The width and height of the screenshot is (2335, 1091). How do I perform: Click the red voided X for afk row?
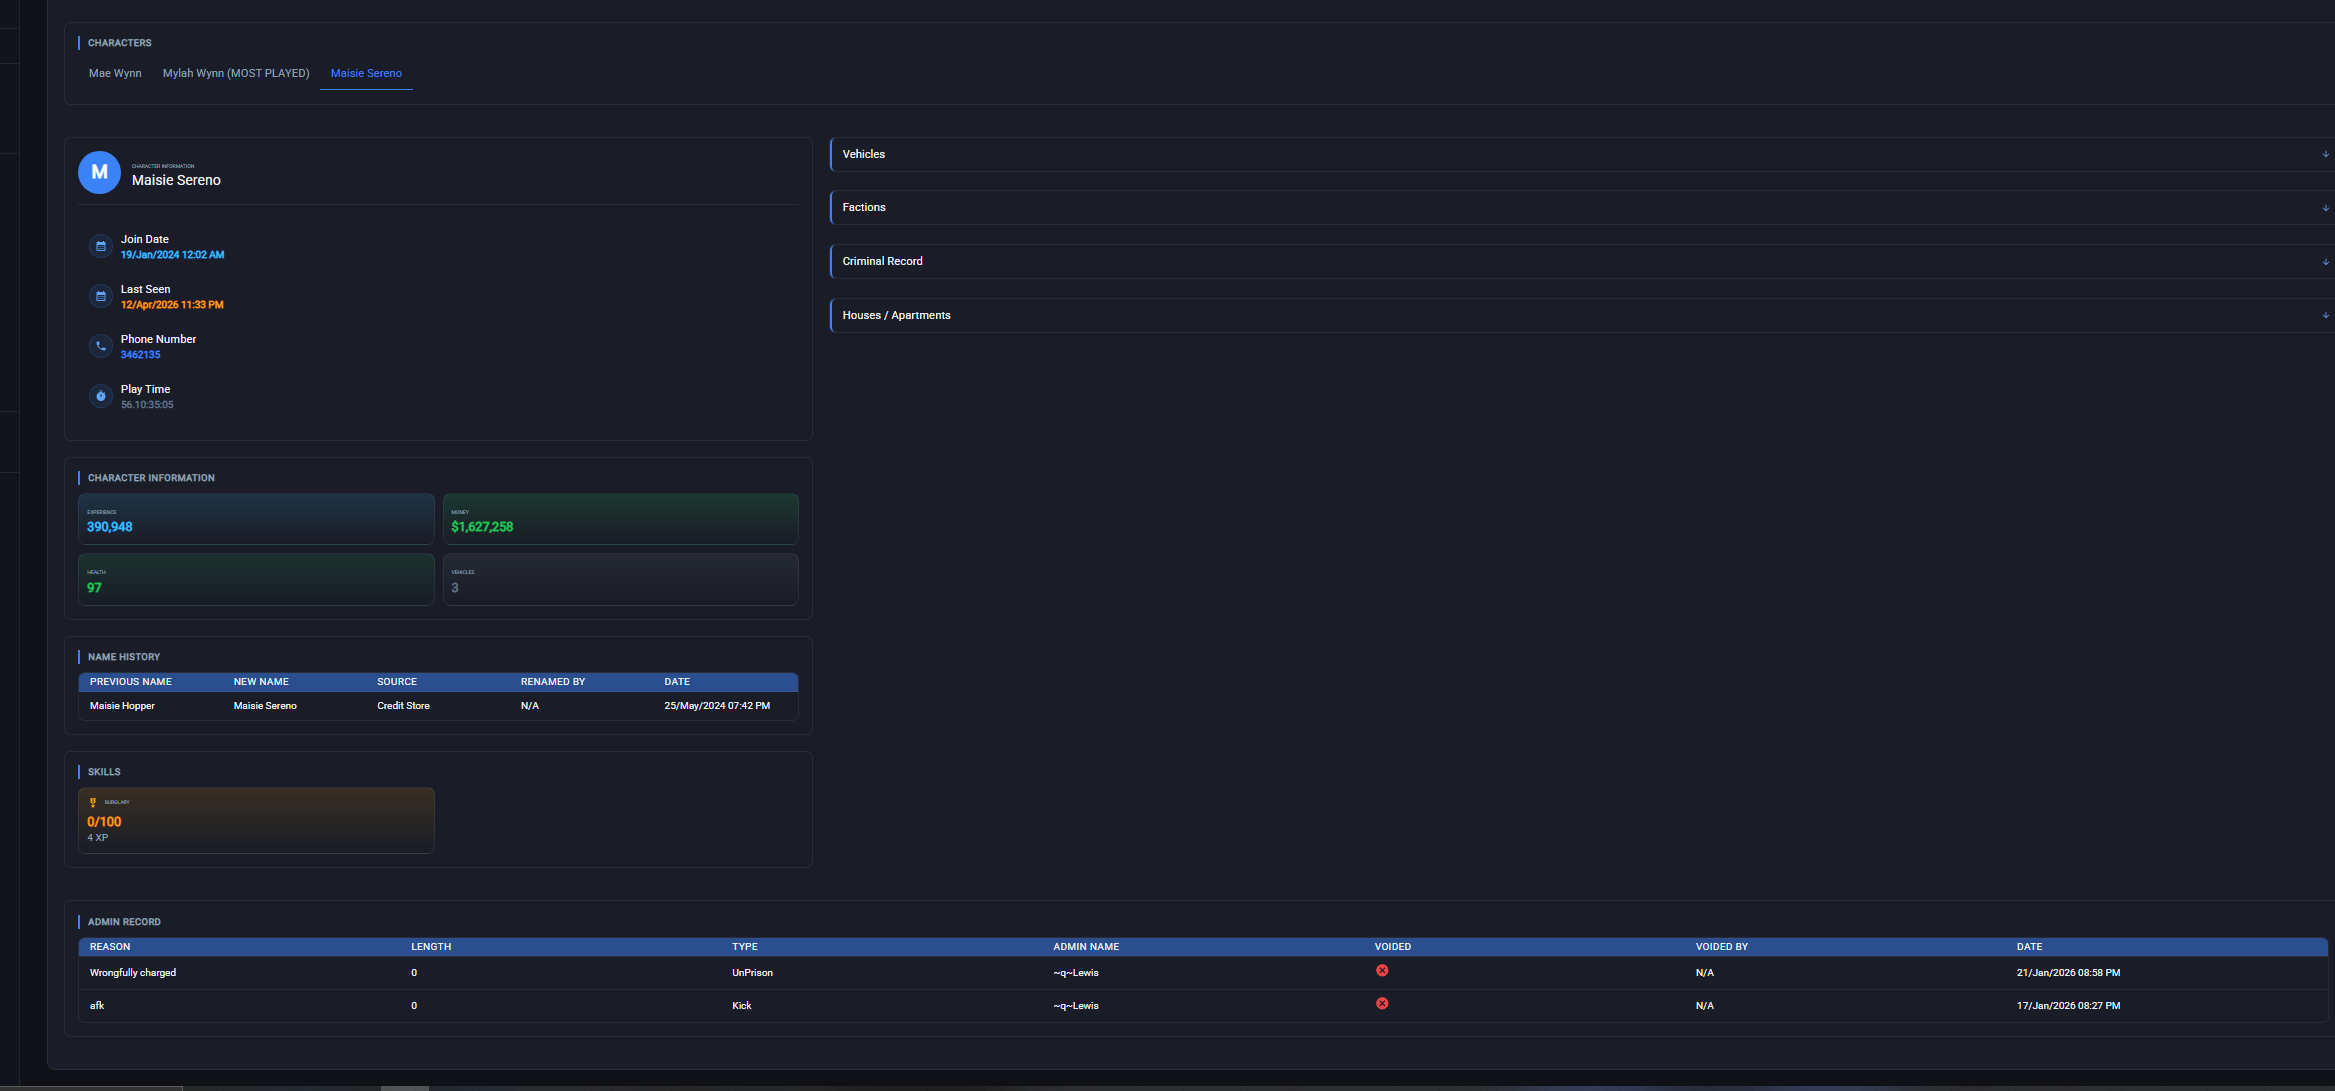[x=1382, y=1003]
